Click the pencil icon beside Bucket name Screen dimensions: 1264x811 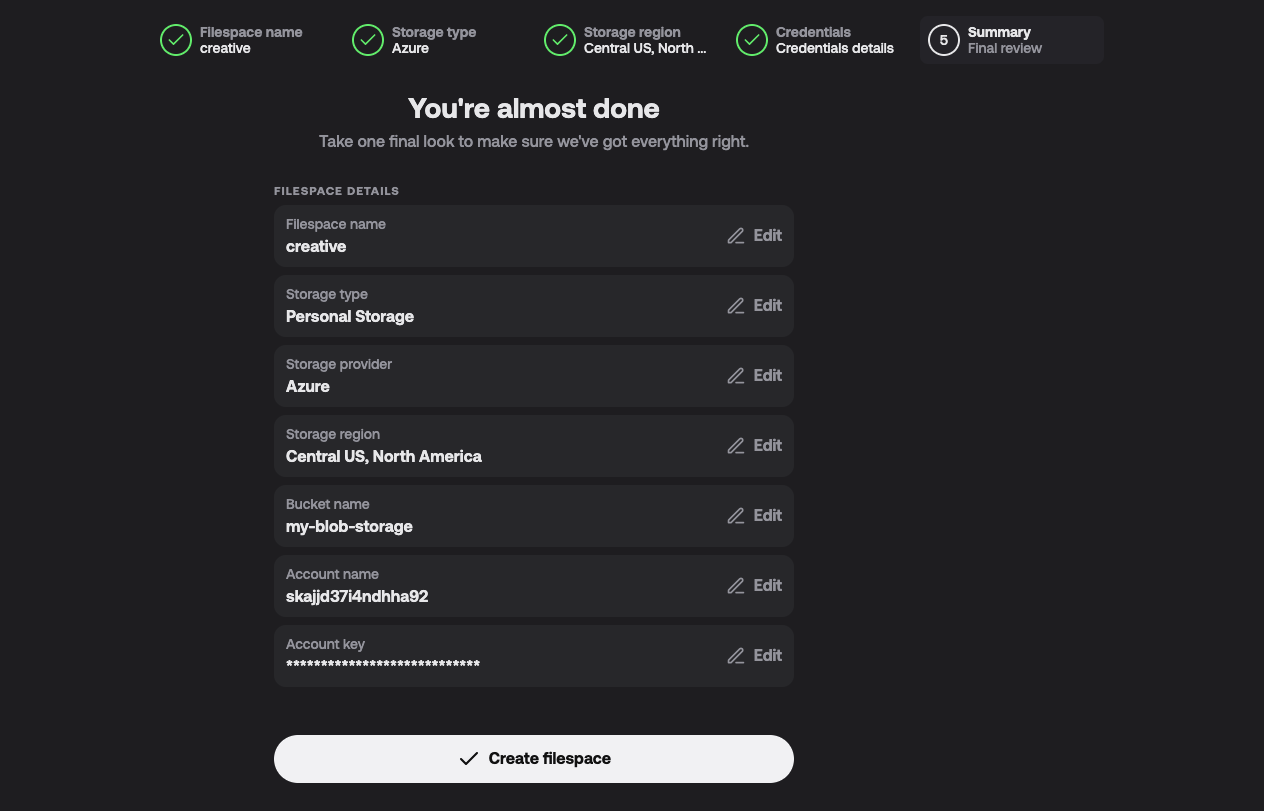(x=736, y=516)
